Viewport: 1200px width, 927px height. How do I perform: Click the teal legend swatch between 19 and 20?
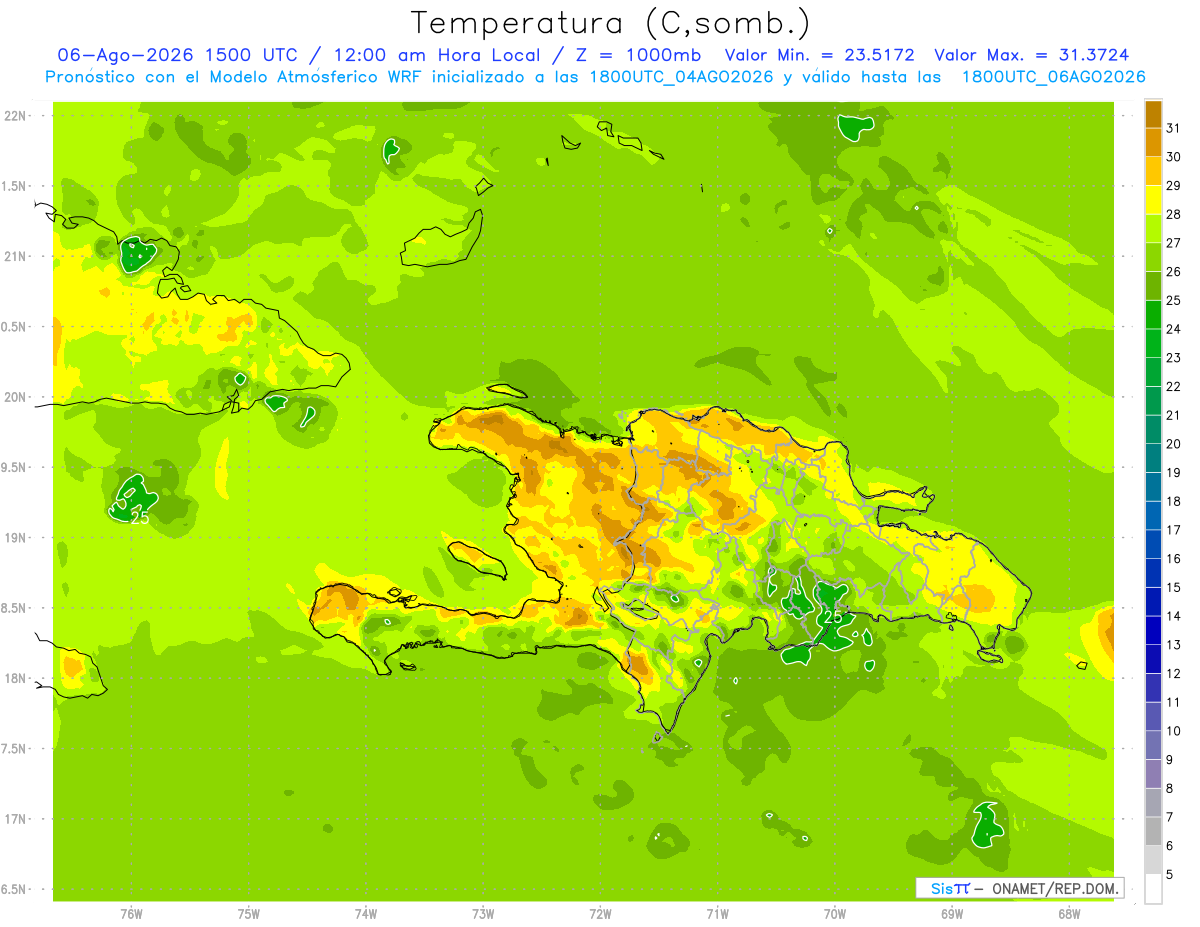tap(1153, 458)
